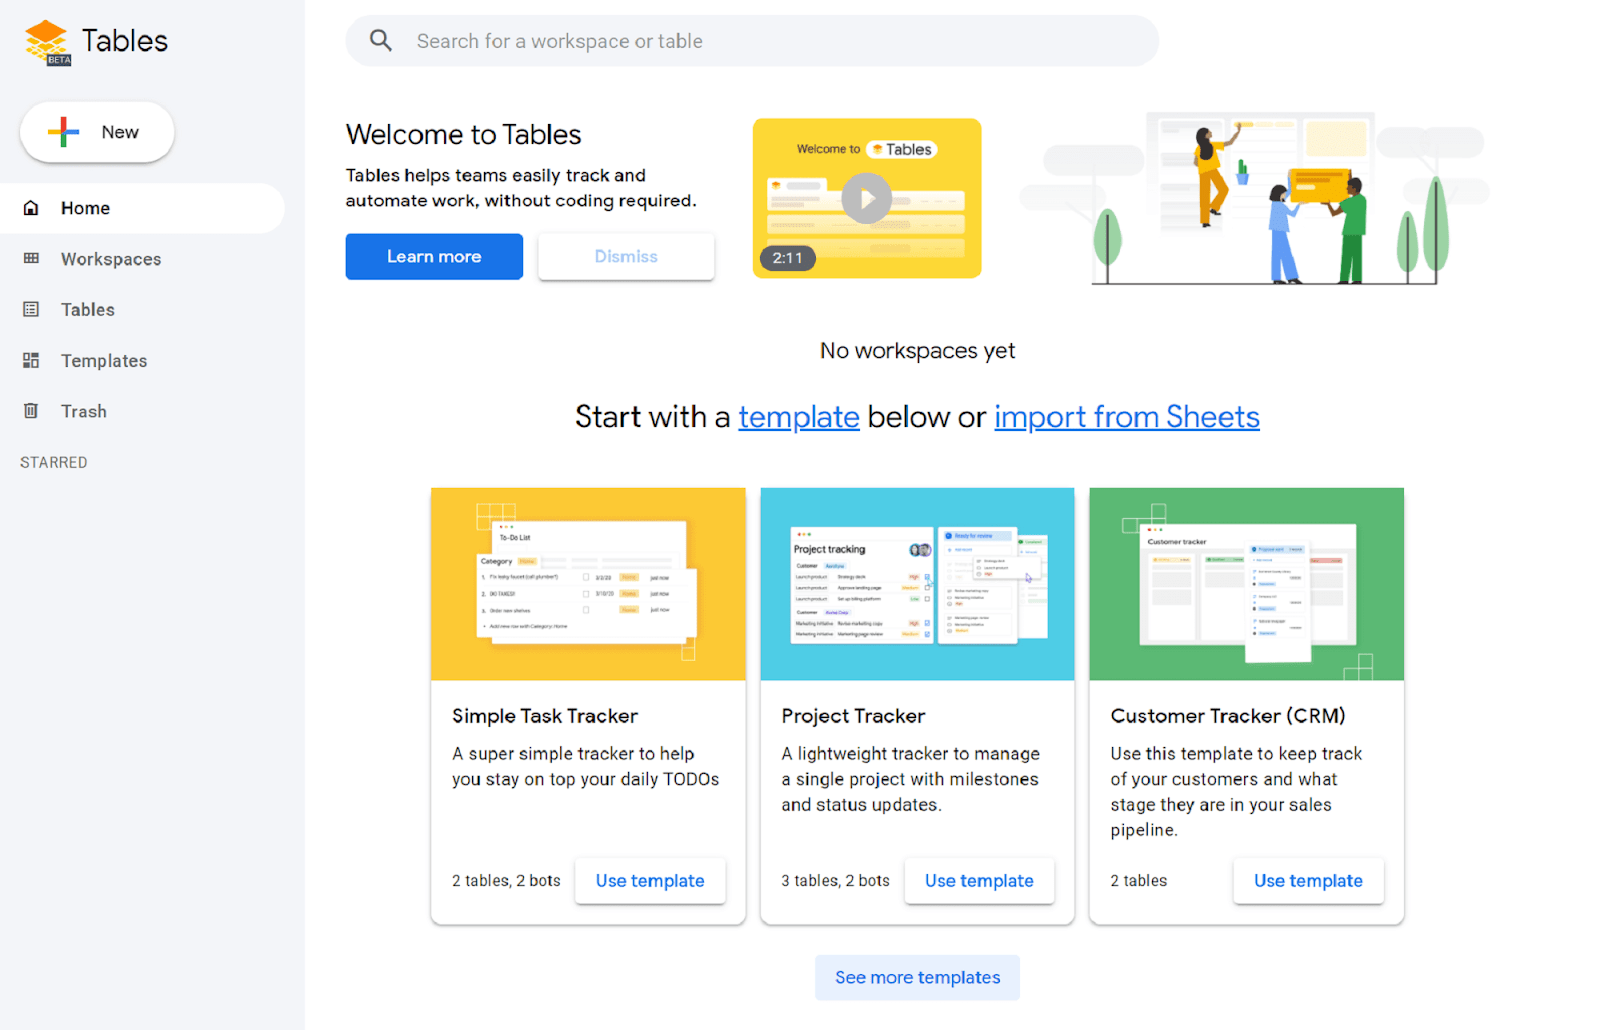The width and height of the screenshot is (1600, 1030).
Task: Open the Home menu item
Action: [142, 208]
